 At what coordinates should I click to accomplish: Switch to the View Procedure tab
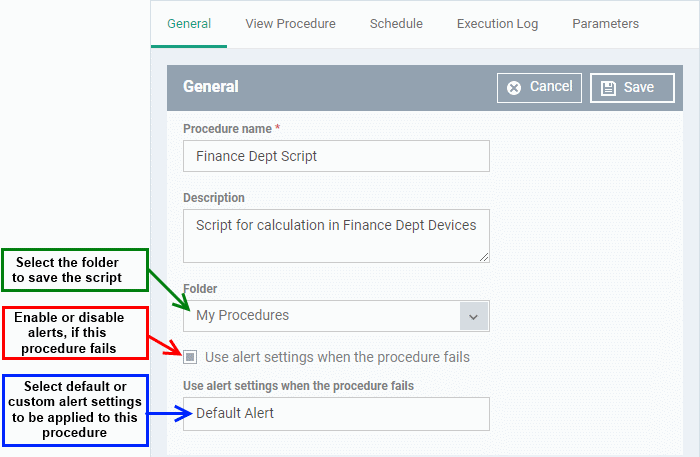290,24
